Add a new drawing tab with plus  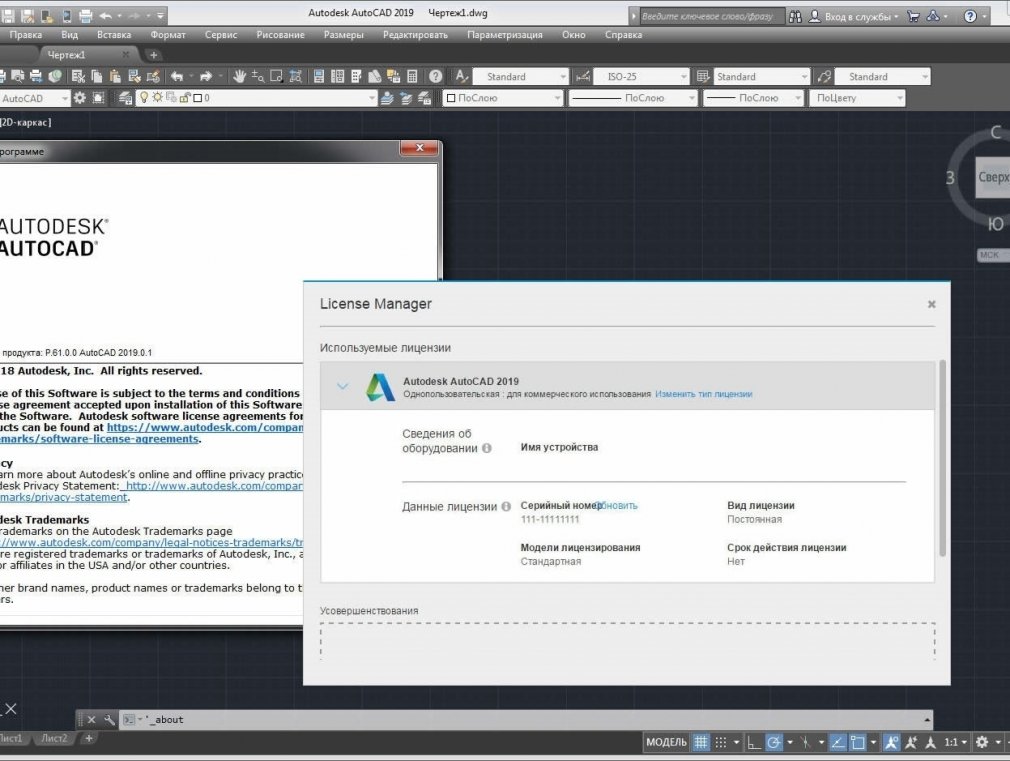pos(153,55)
